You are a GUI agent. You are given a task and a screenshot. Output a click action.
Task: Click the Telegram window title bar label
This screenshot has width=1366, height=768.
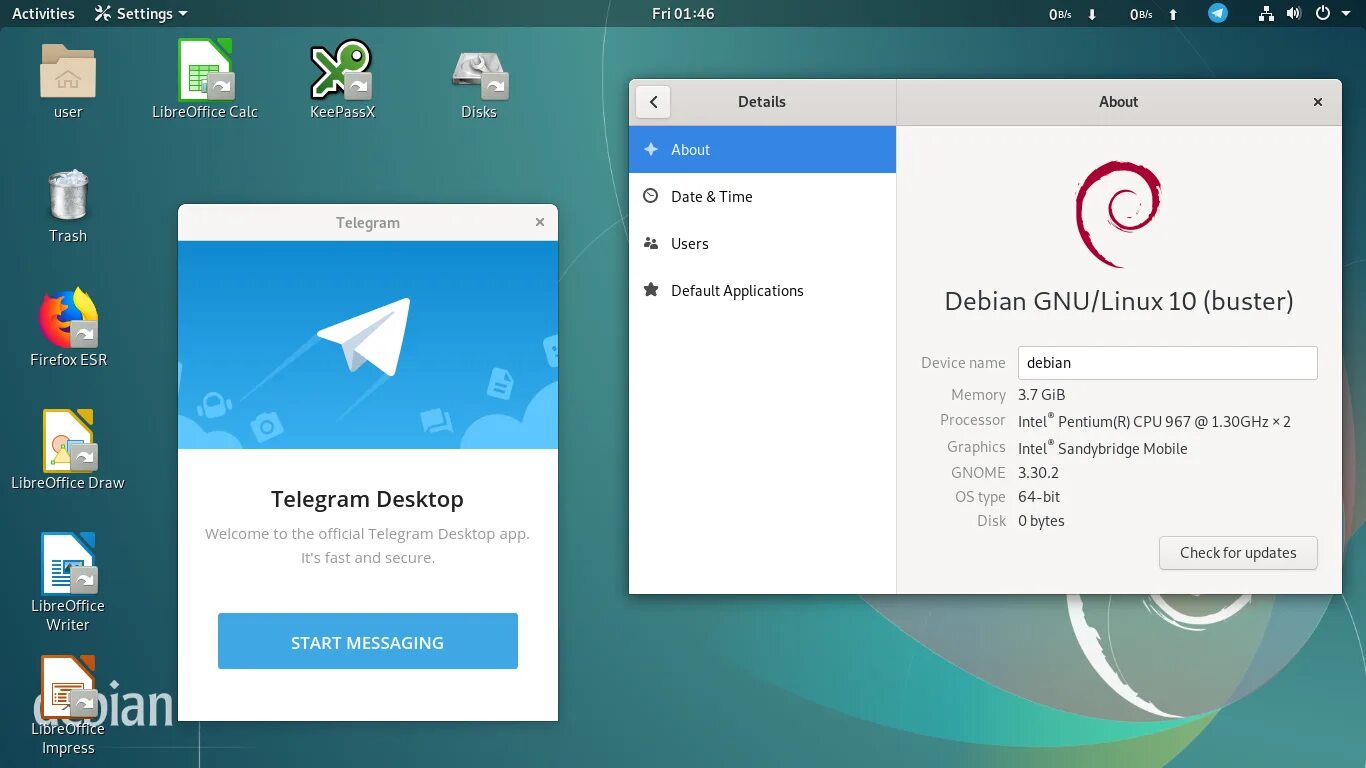point(368,223)
